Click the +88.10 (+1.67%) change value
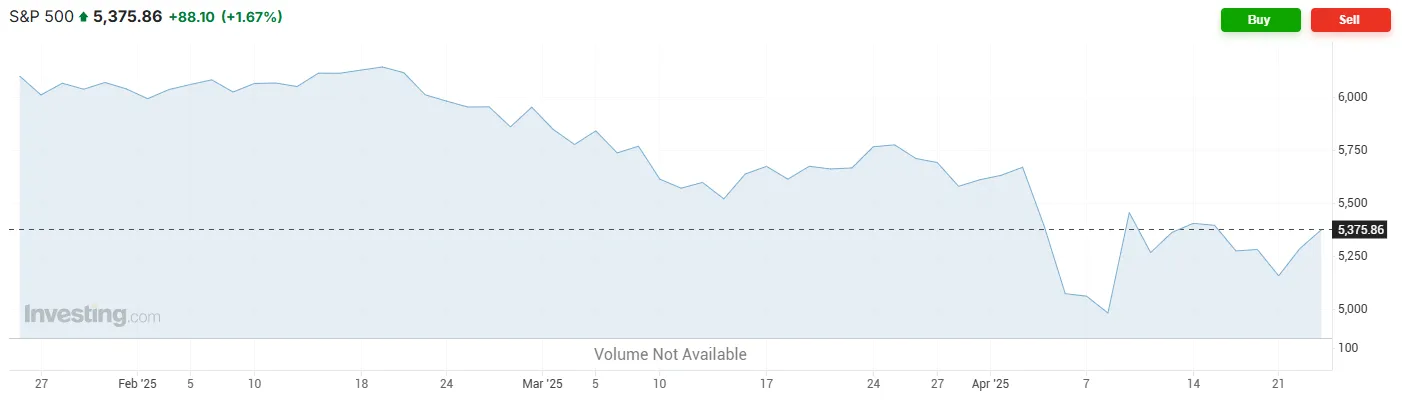 pos(225,17)
